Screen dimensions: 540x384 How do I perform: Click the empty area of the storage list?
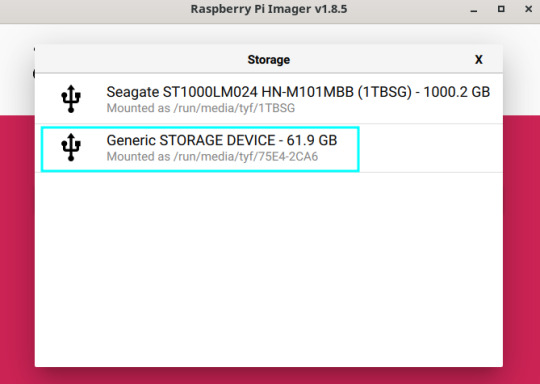(269, 269)
